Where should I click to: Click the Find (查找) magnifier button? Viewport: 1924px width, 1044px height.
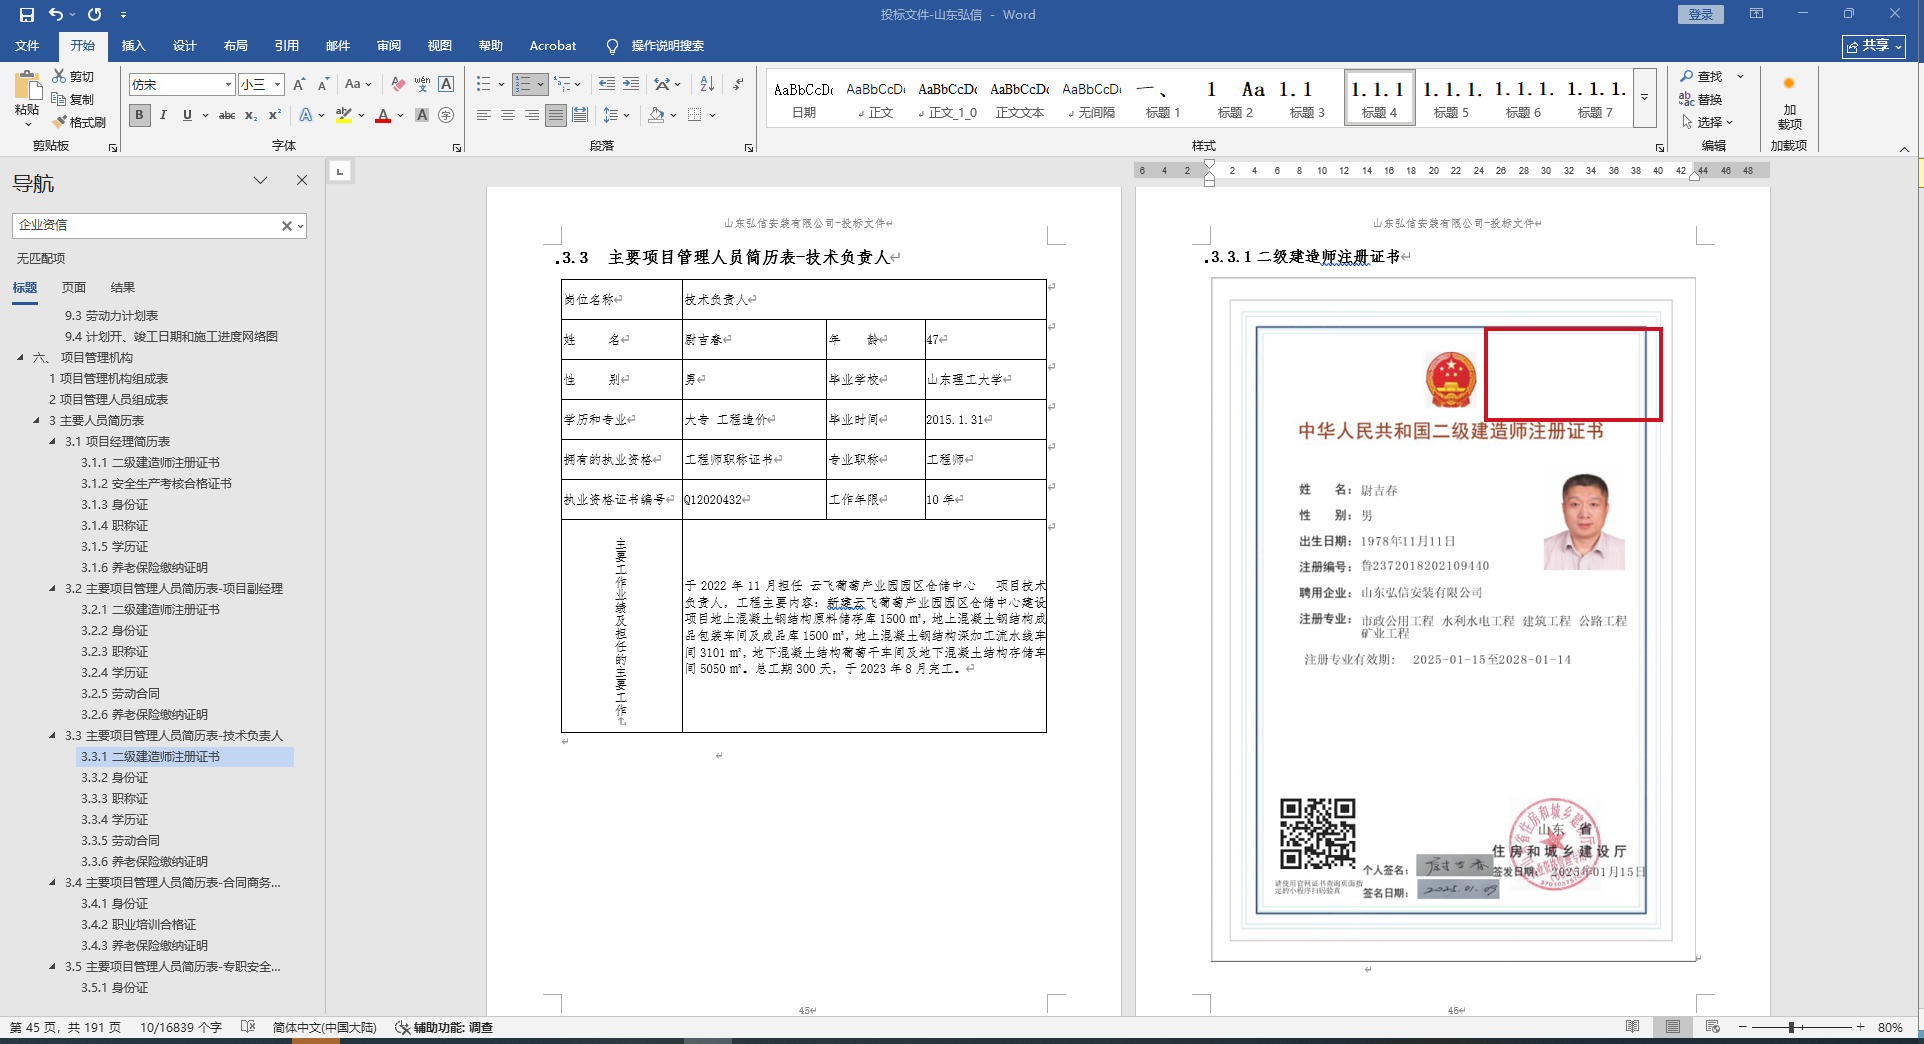[x=1702, y=77]
